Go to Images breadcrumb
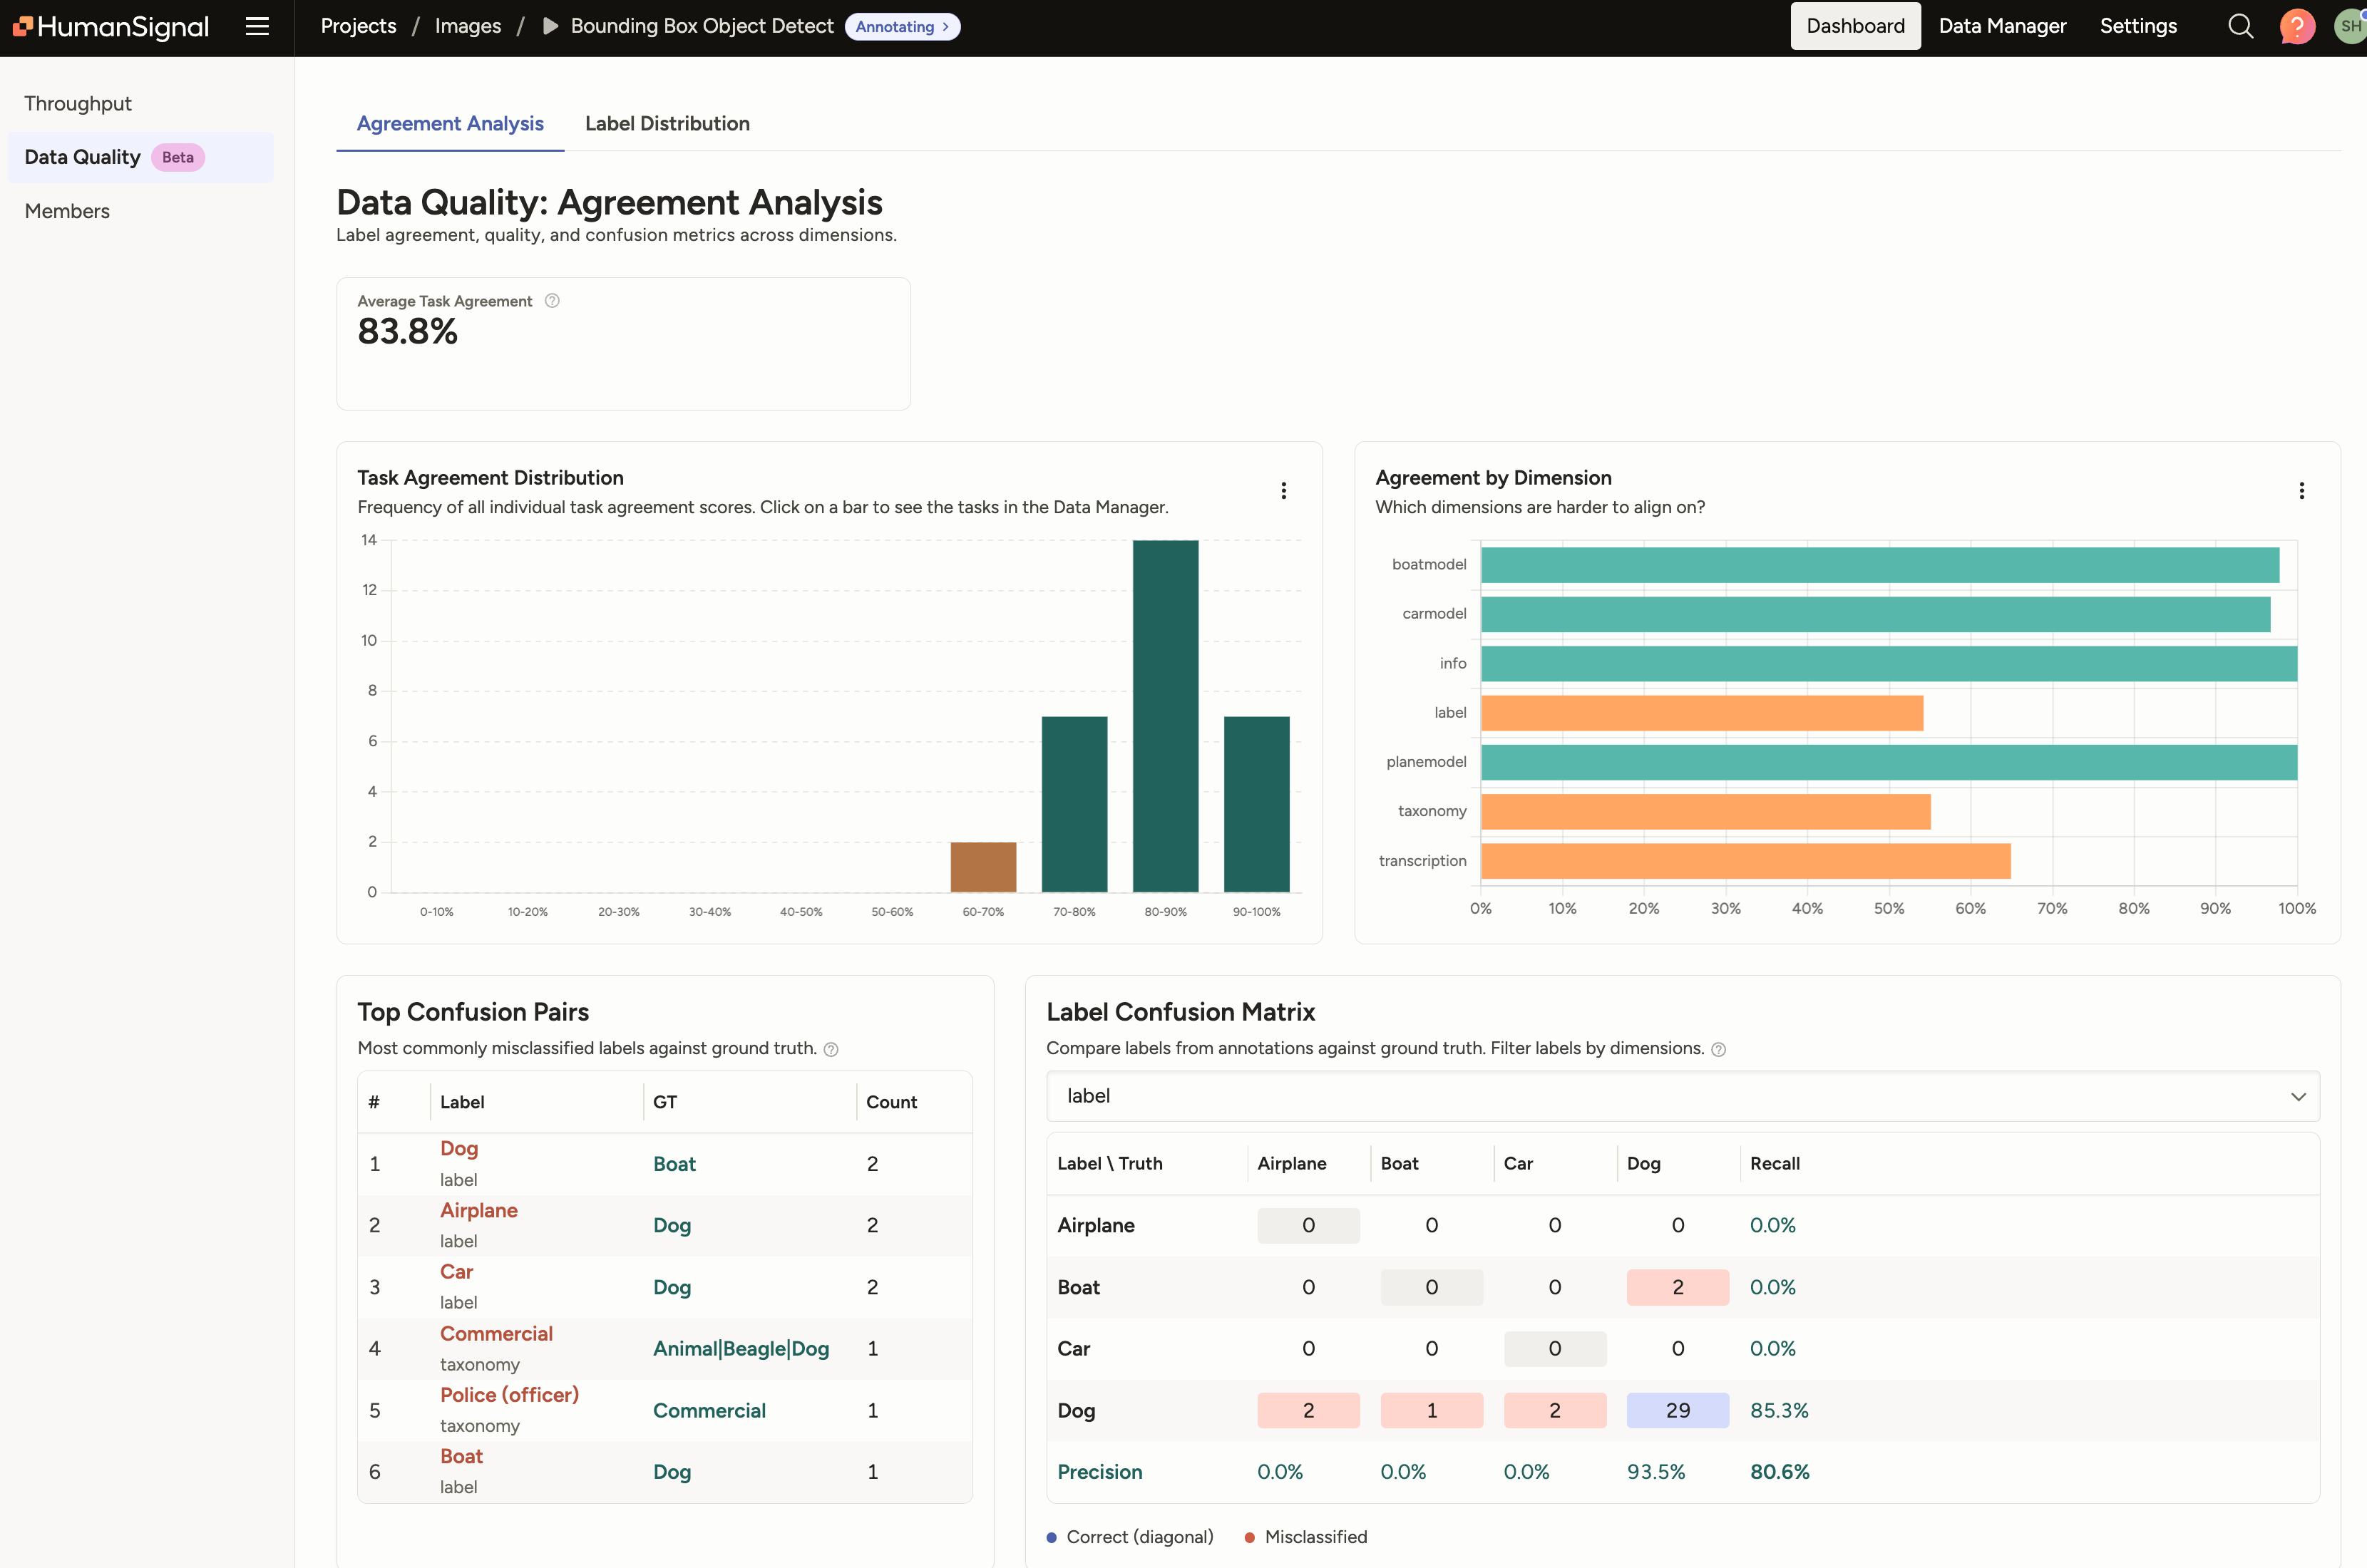 (467, 27)
